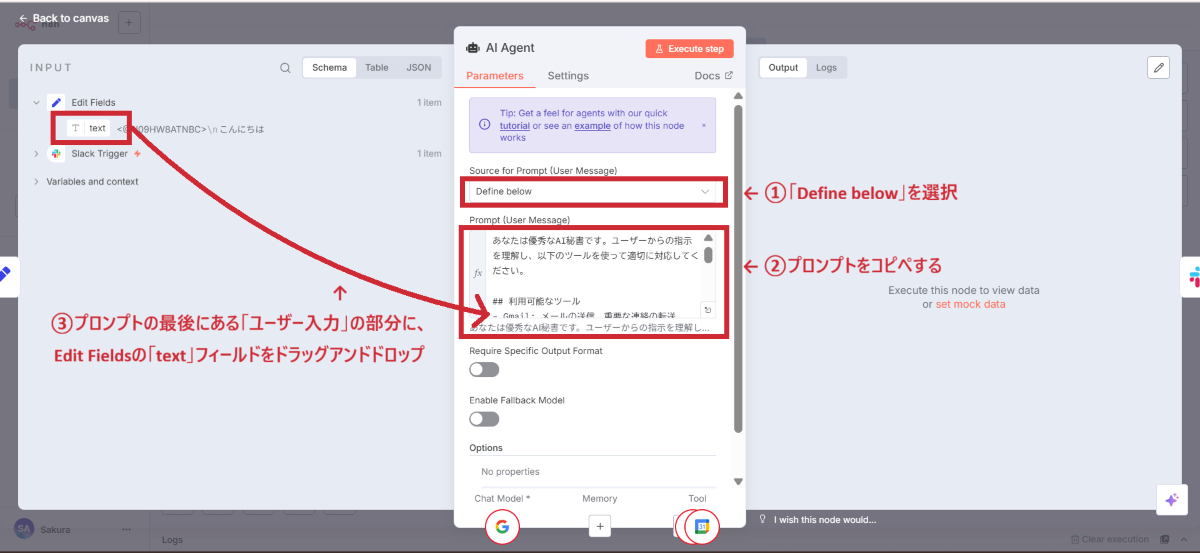Open Source for Prompt dropdown
Screen dimensions: 1200x553
[593, 191]
